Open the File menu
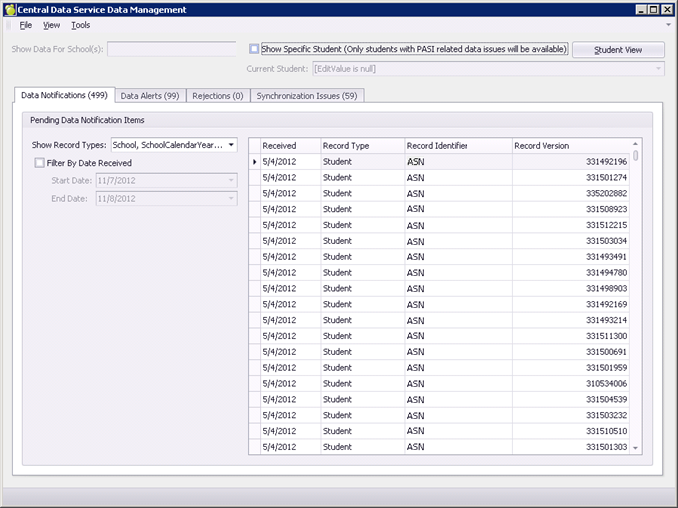 point(25,25)
